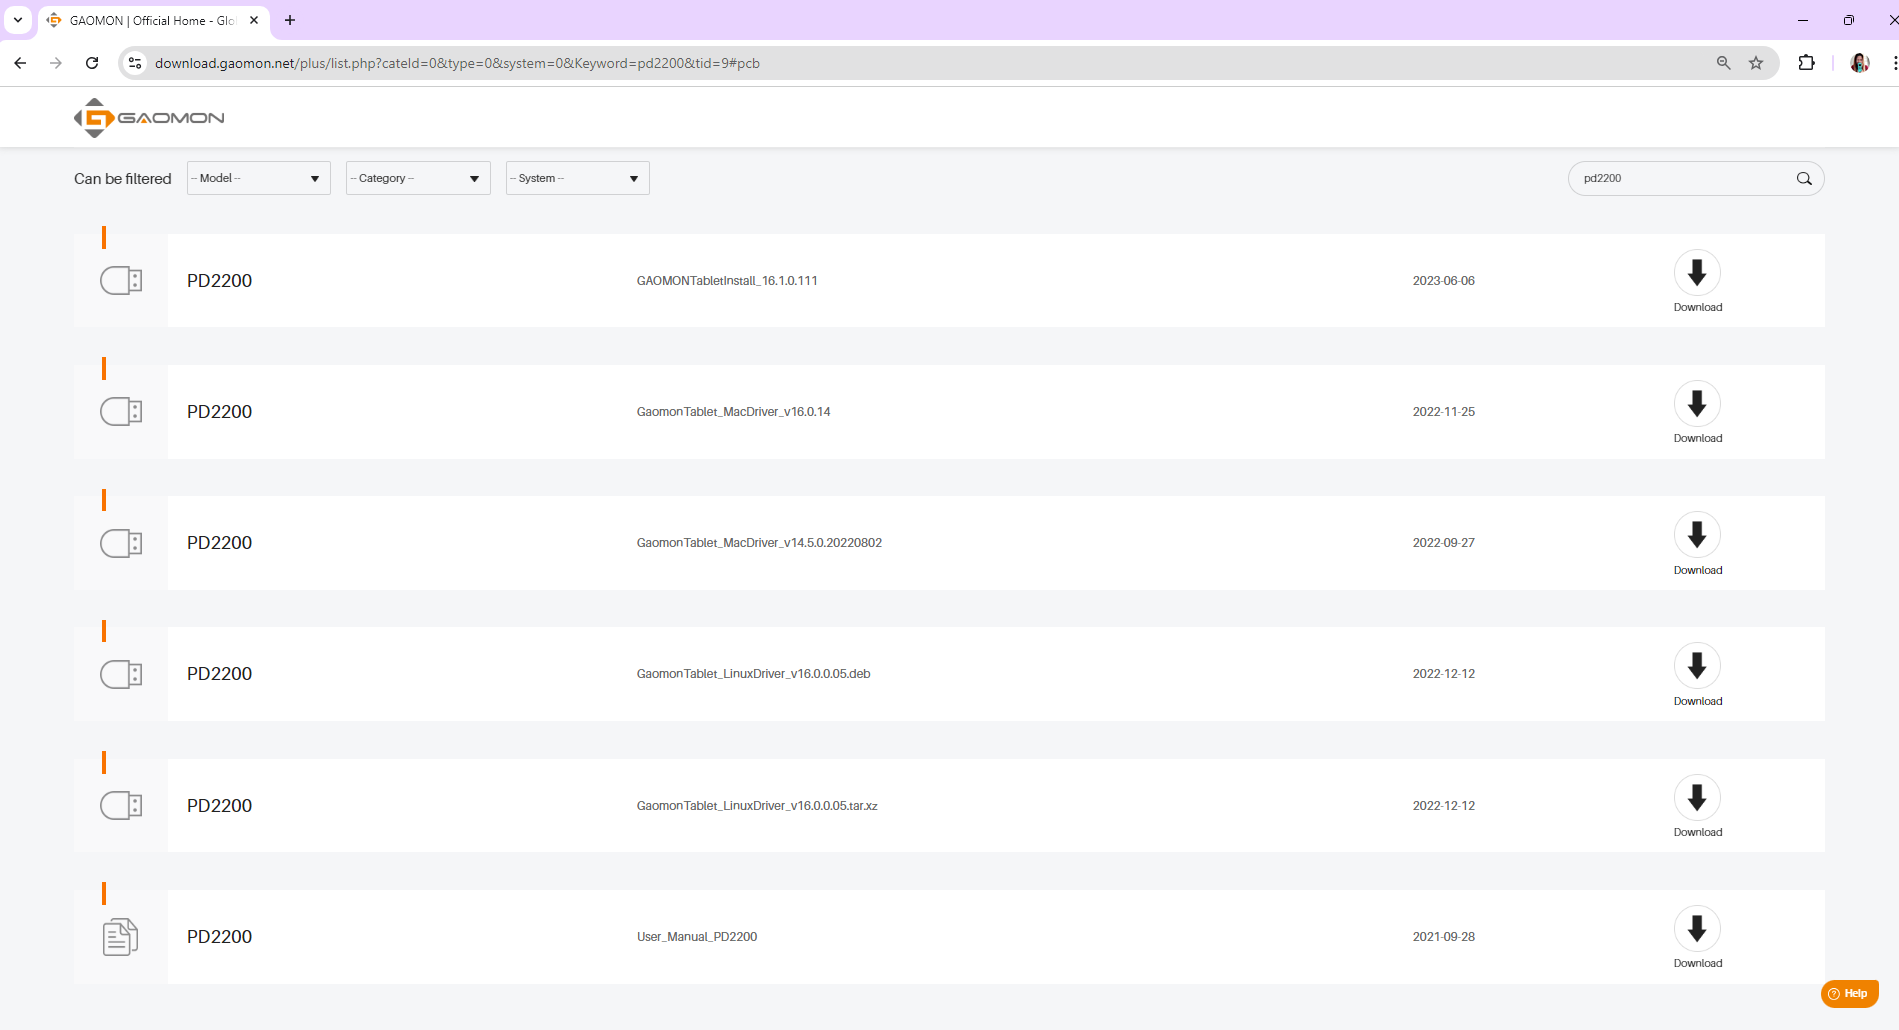Click the date 2022-09-27
This screenshot has height=1030, width=1899.
[x=1443, y=543]
